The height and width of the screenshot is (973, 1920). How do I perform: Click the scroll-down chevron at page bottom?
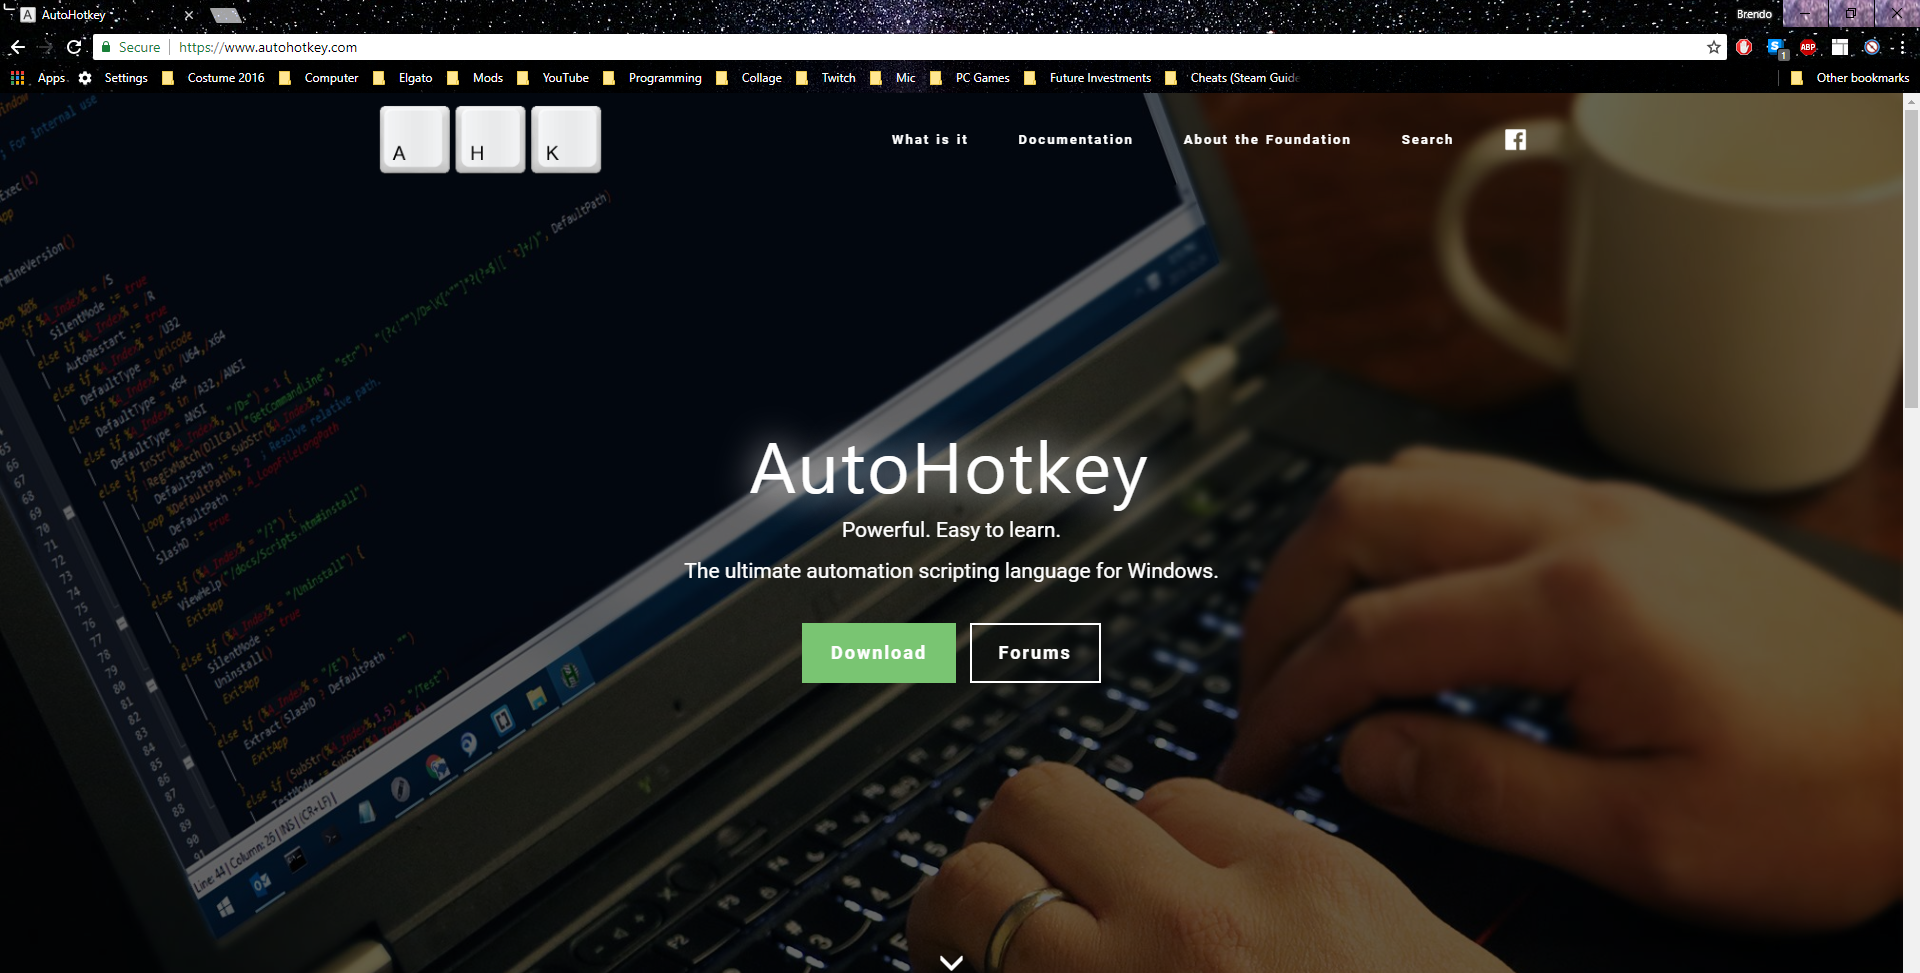[952, 962]
